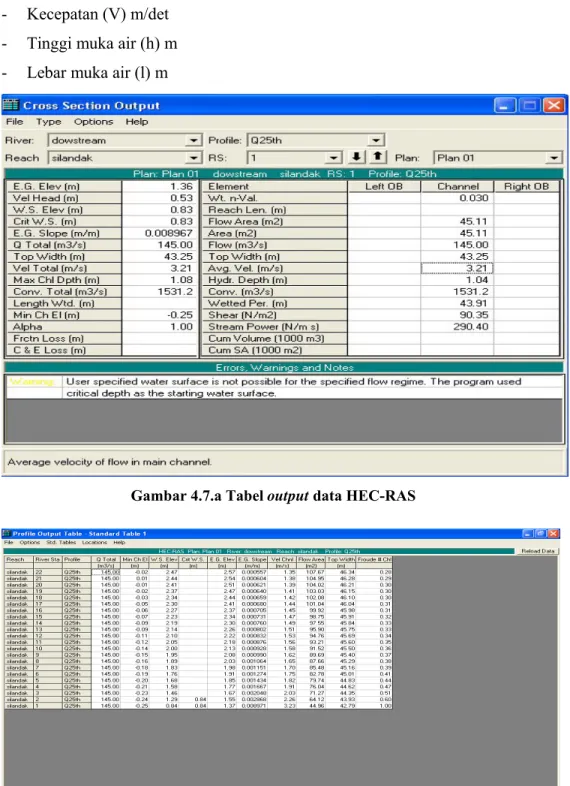This screenshot has width=570, height=786.
Task: Open the River dropdown showing dowstream
Action: coord(194,140)
